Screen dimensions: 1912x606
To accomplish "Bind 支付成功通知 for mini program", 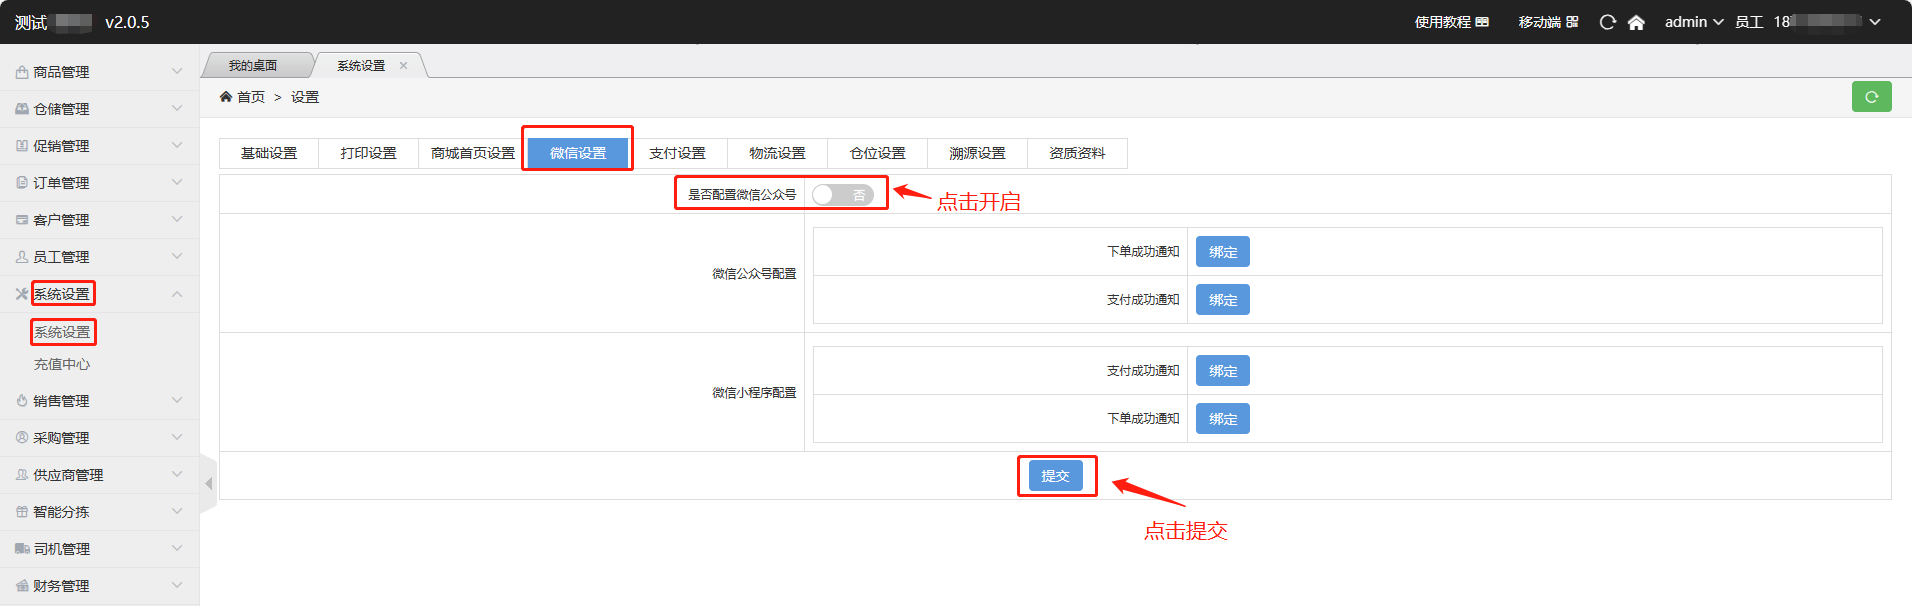I will point(1222,371).
